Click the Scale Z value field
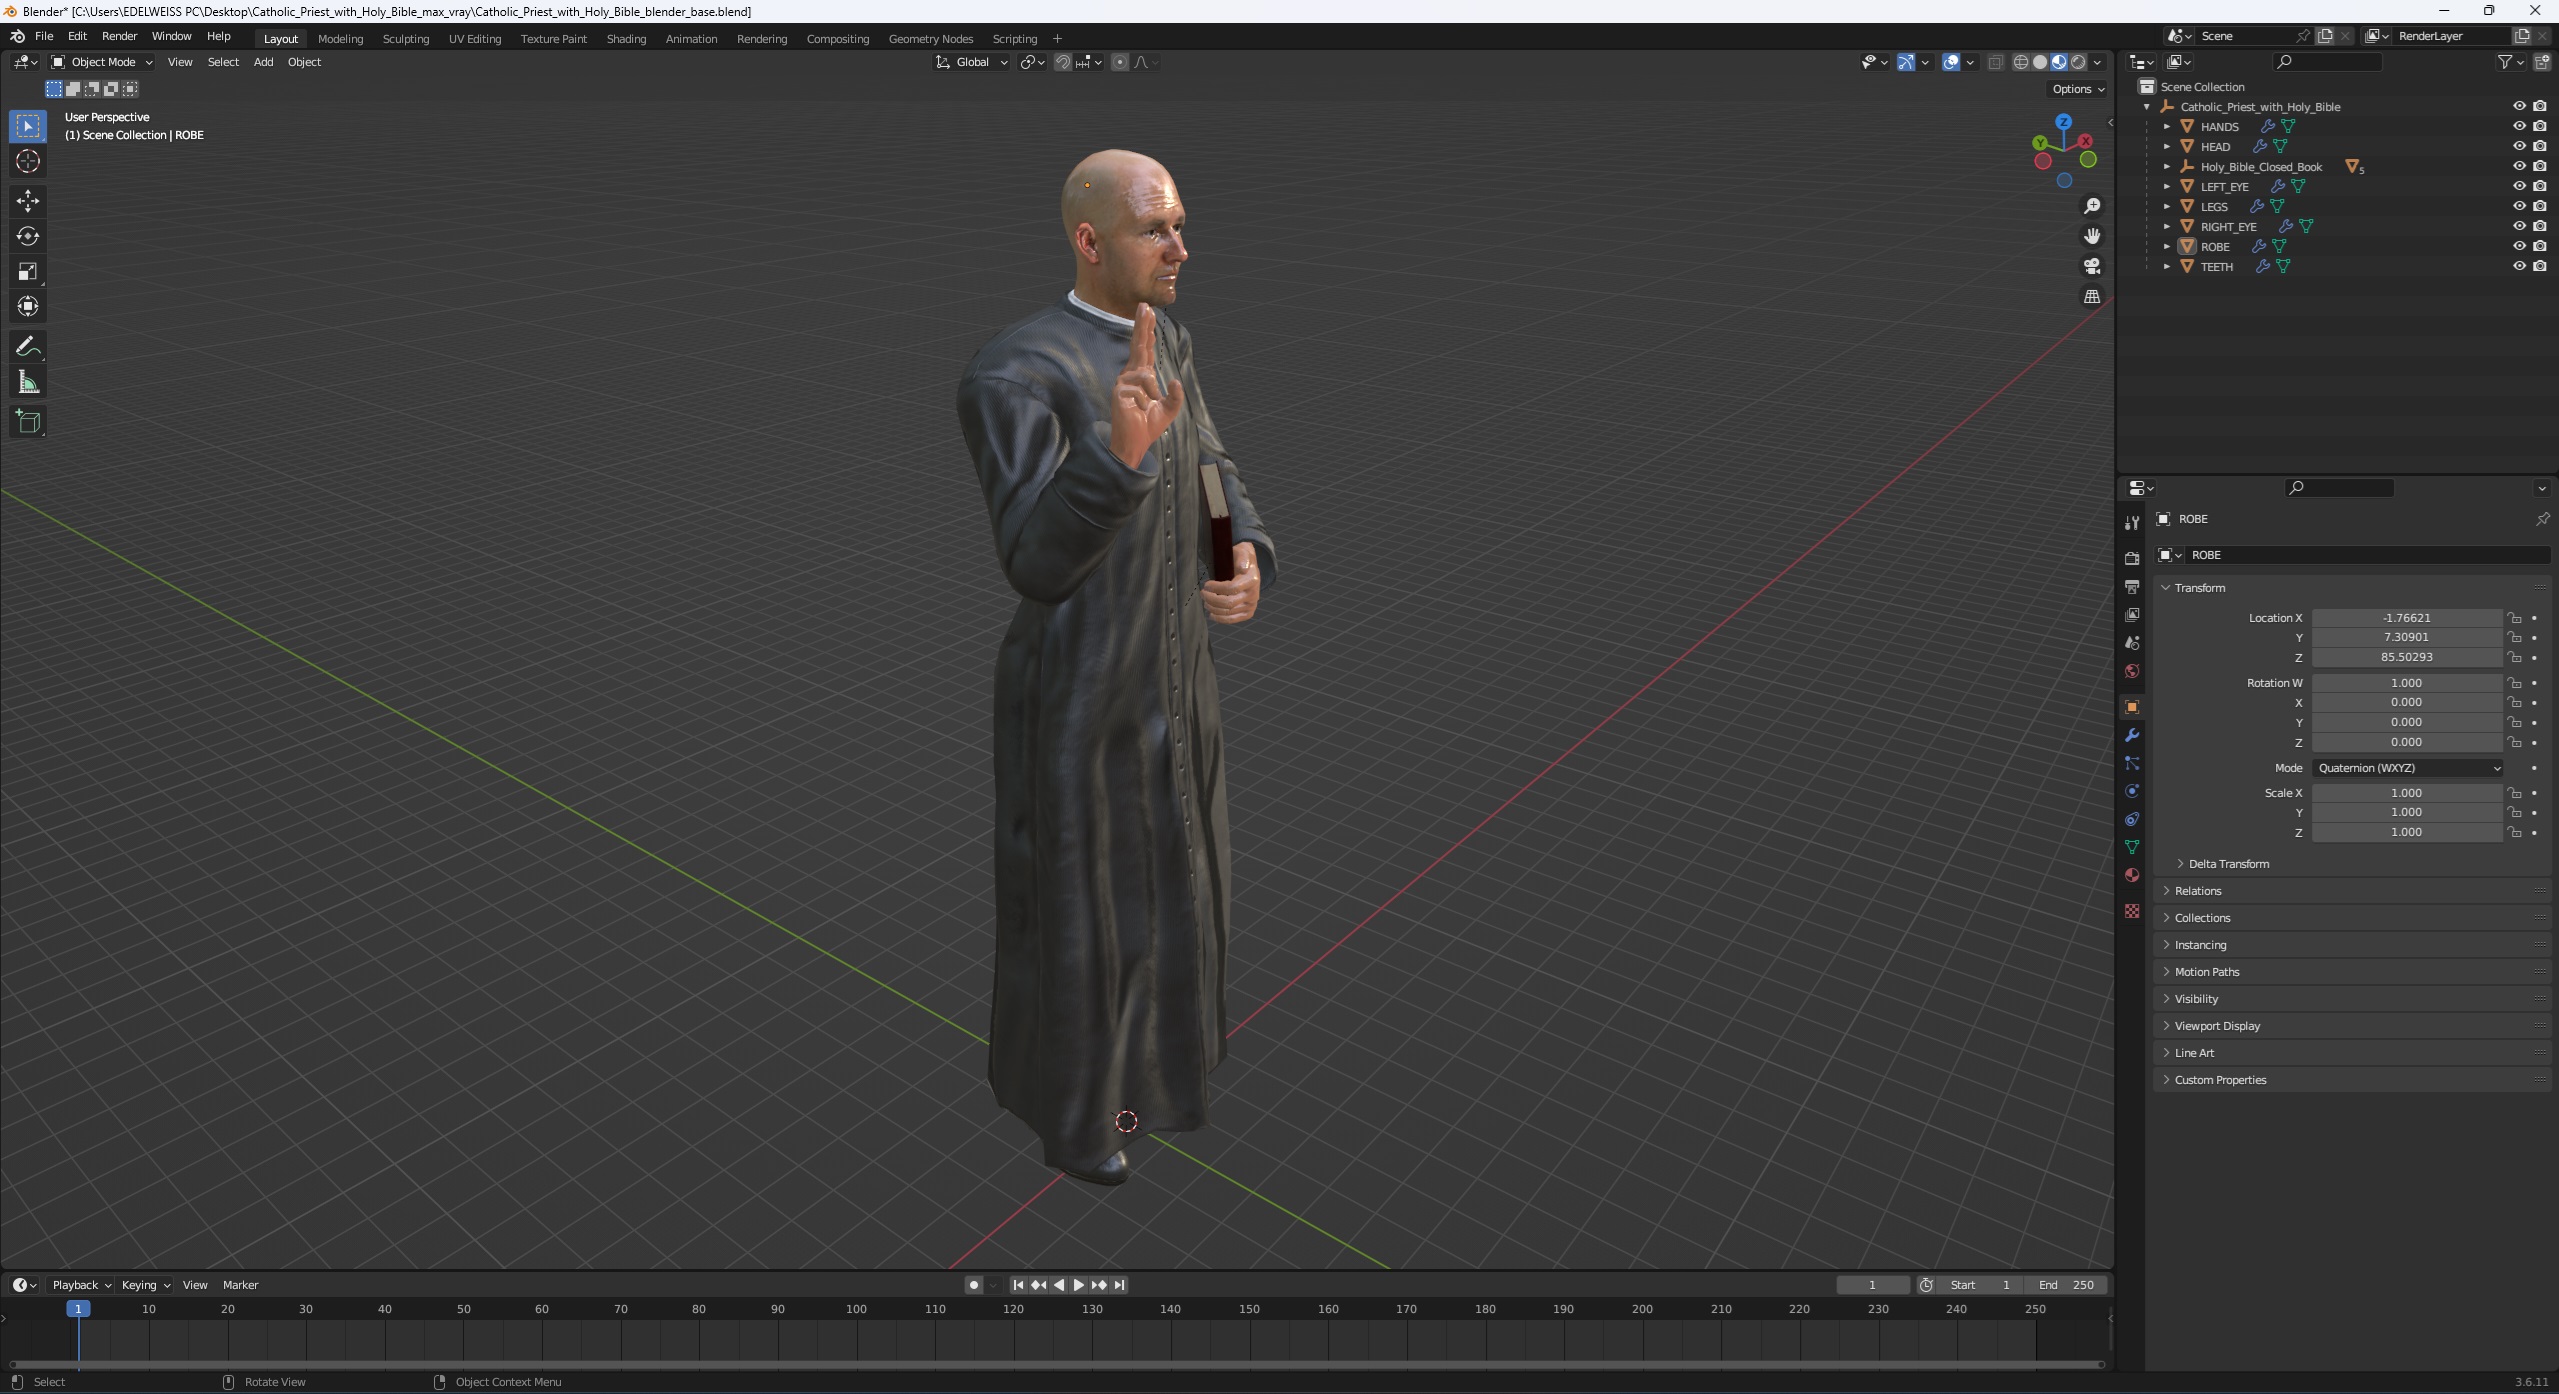The image size is (2559, 1394). click(2406, 832)
